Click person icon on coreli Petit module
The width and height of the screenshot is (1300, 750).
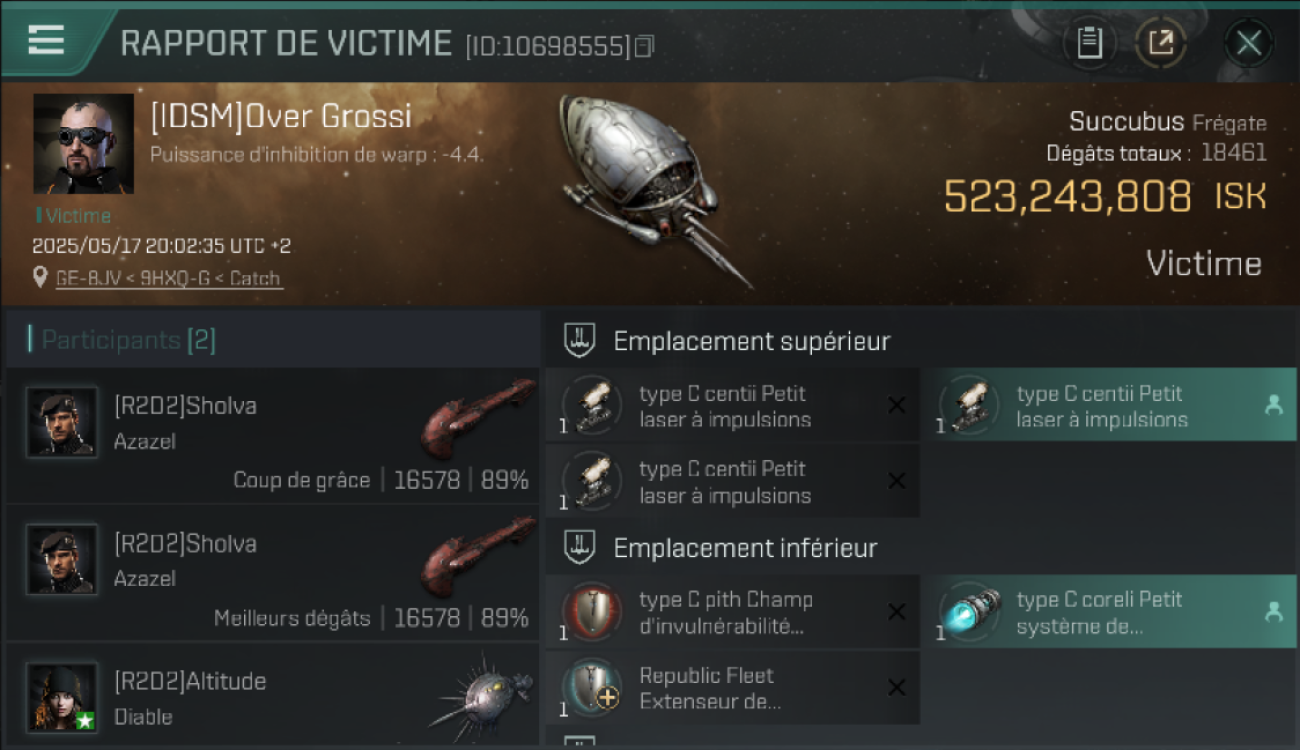click(1273, 611)
